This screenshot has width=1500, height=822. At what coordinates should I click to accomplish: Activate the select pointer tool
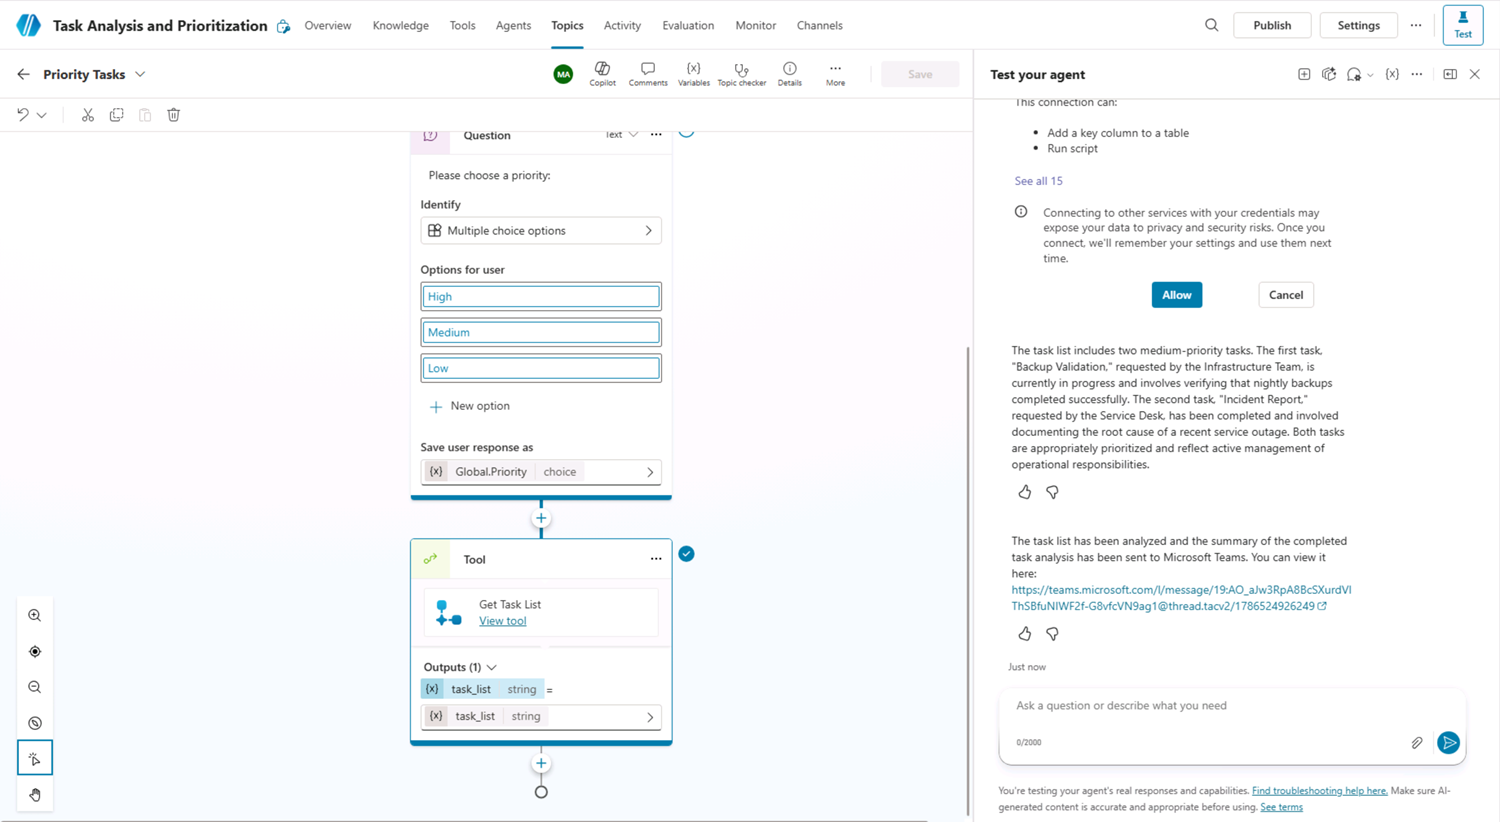tap(35, 758)
